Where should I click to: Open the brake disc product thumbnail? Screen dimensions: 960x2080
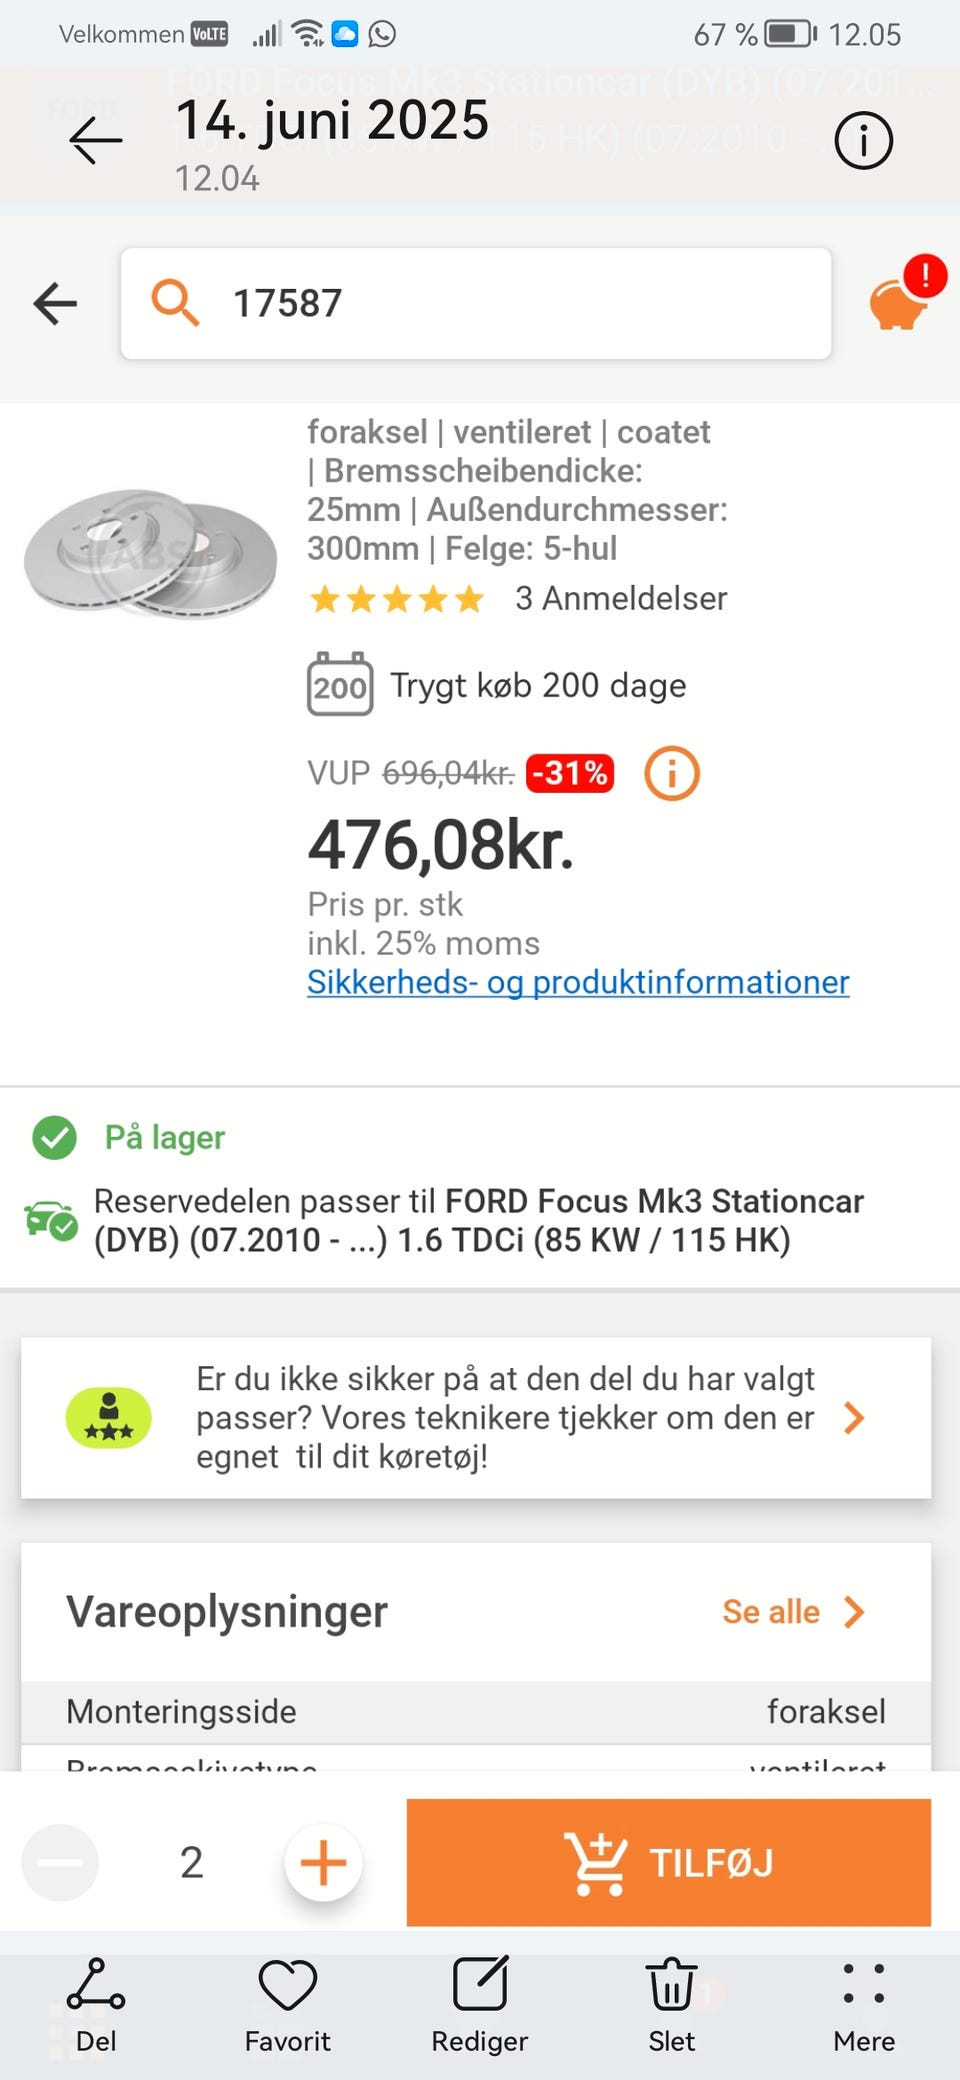[x=150, y=553]
